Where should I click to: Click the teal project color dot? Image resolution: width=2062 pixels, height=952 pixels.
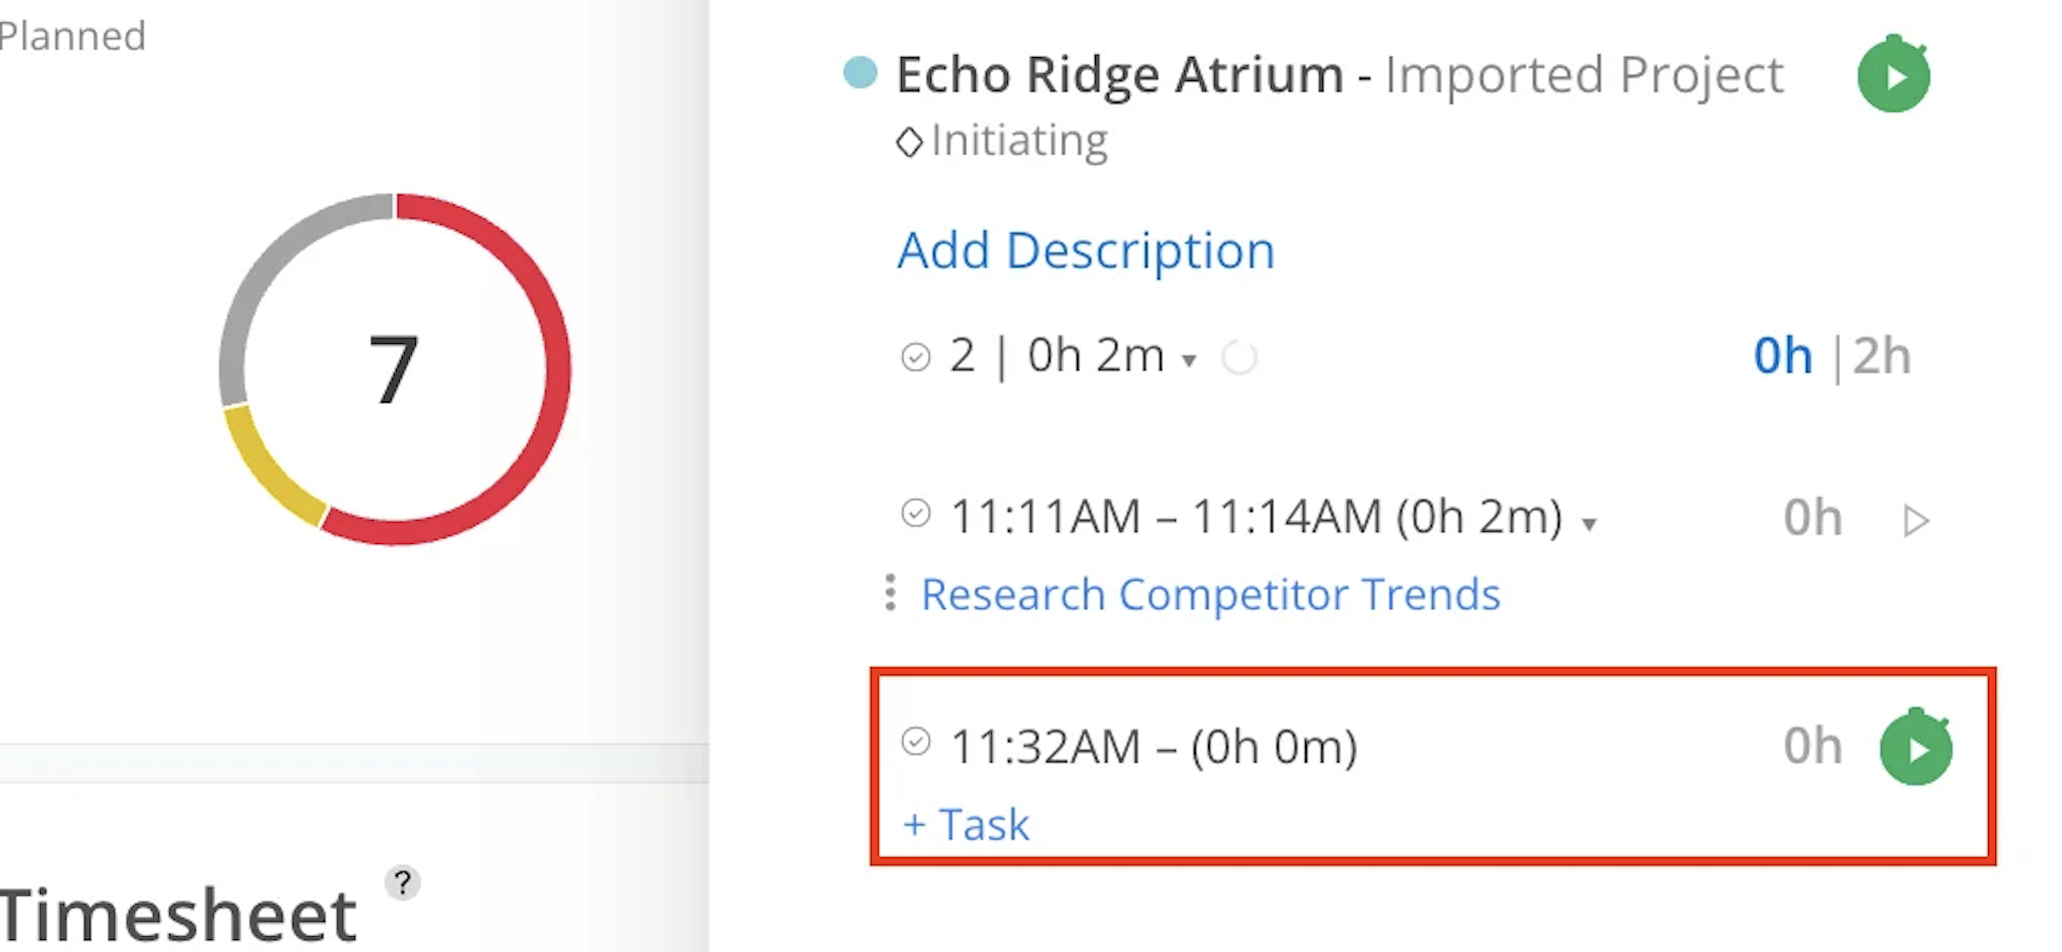point(860,73)
